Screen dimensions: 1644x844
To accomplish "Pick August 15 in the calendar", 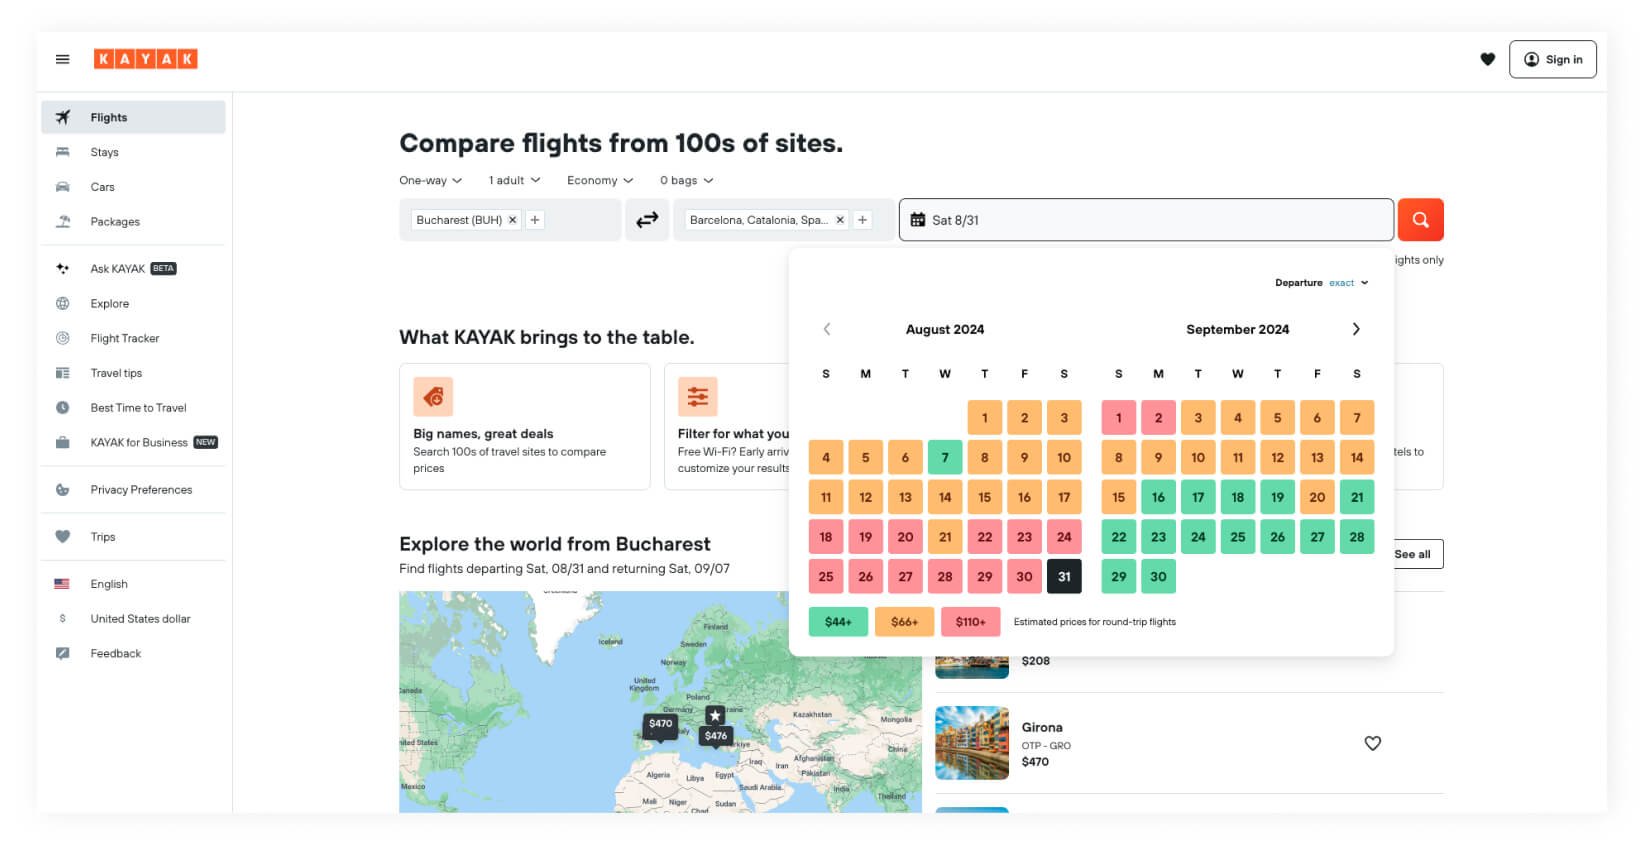I will (x=985, y=497).
